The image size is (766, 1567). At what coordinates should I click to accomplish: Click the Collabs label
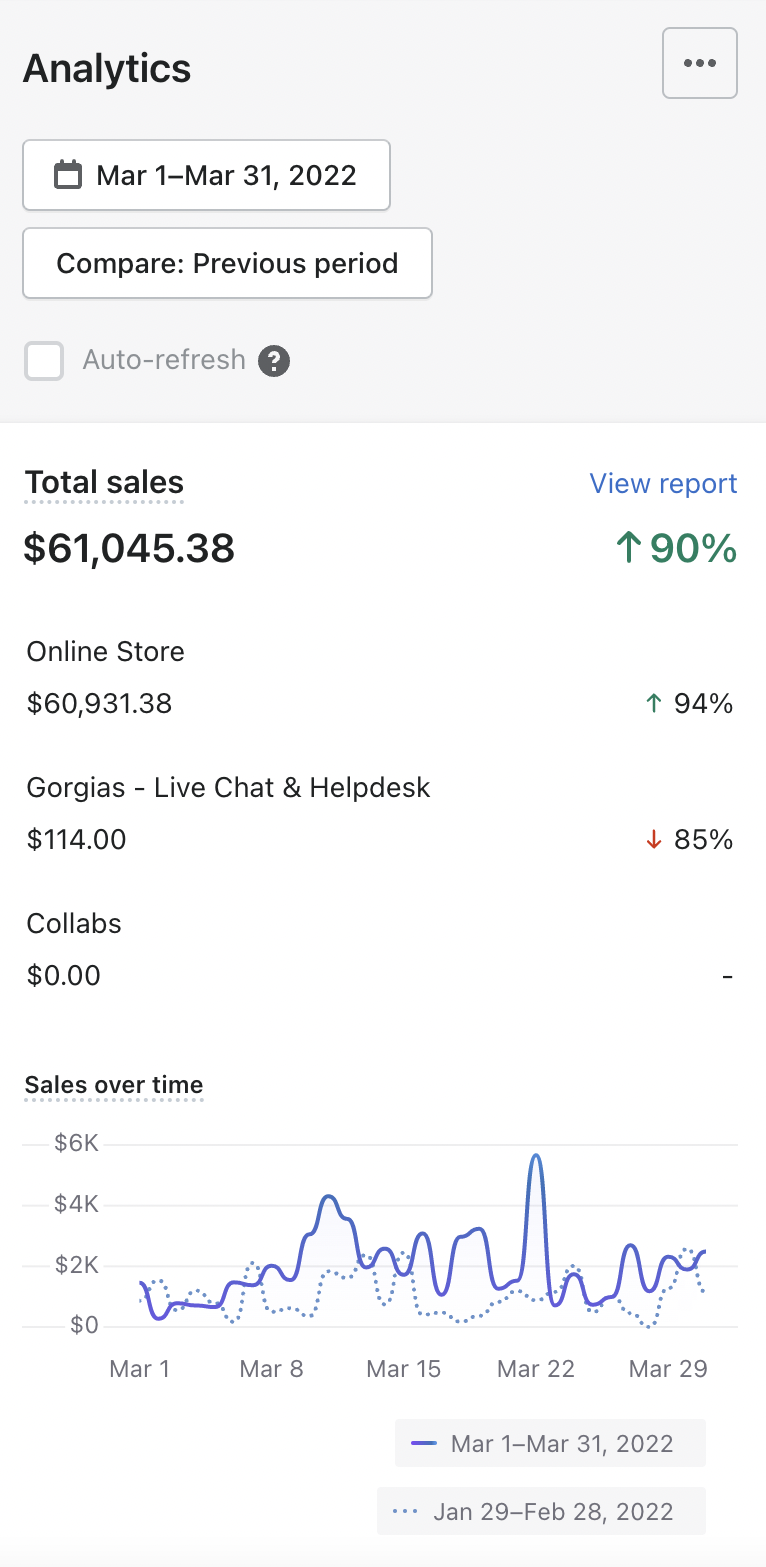(x=74, y=924)
